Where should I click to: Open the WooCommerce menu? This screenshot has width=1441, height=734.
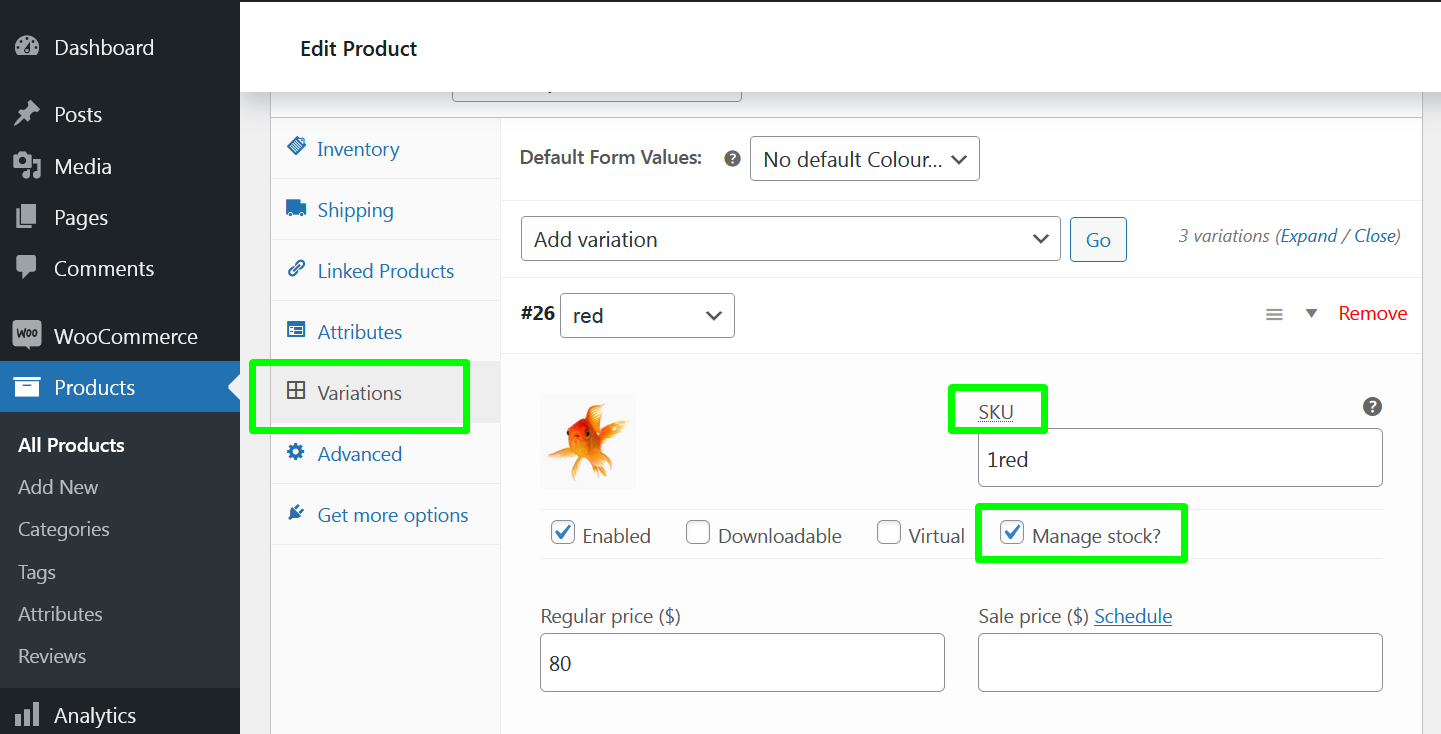pos(120,336)
